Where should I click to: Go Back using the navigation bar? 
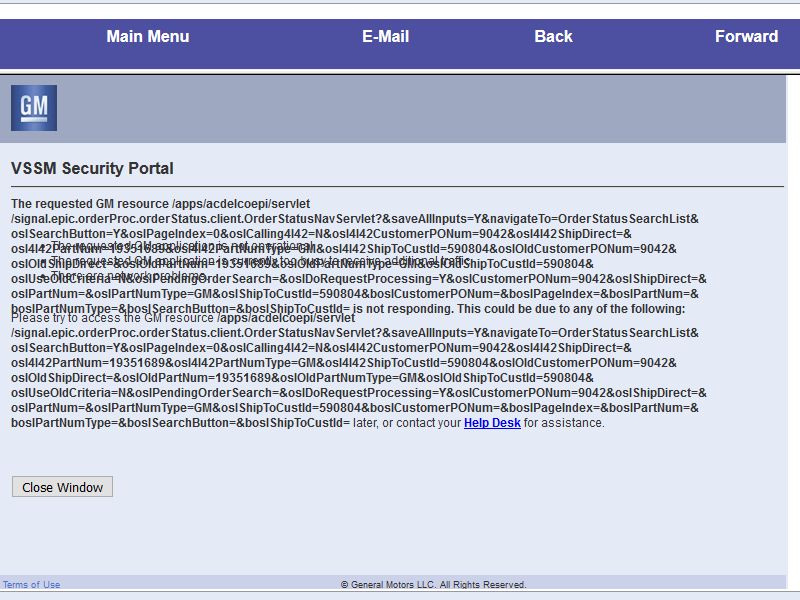554,37
